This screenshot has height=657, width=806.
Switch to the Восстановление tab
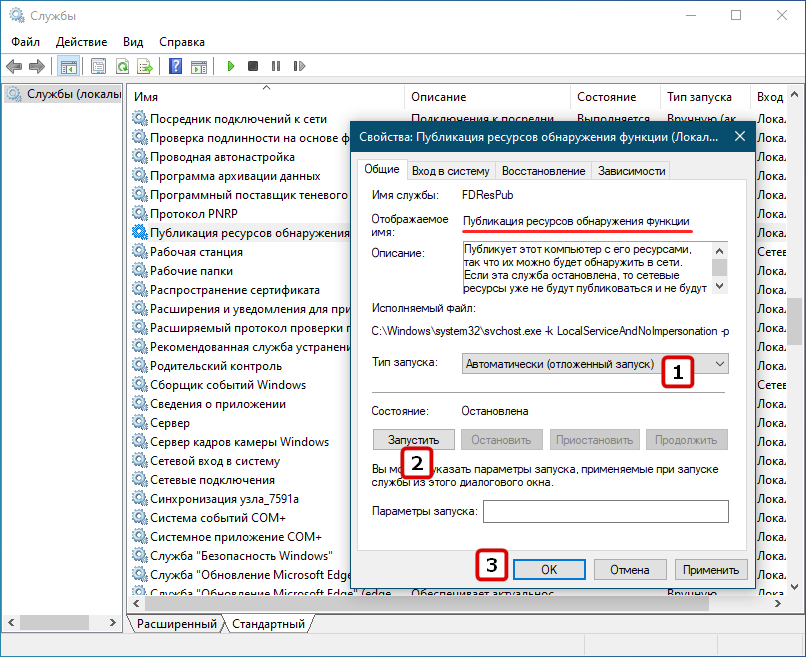pos(543,171)
